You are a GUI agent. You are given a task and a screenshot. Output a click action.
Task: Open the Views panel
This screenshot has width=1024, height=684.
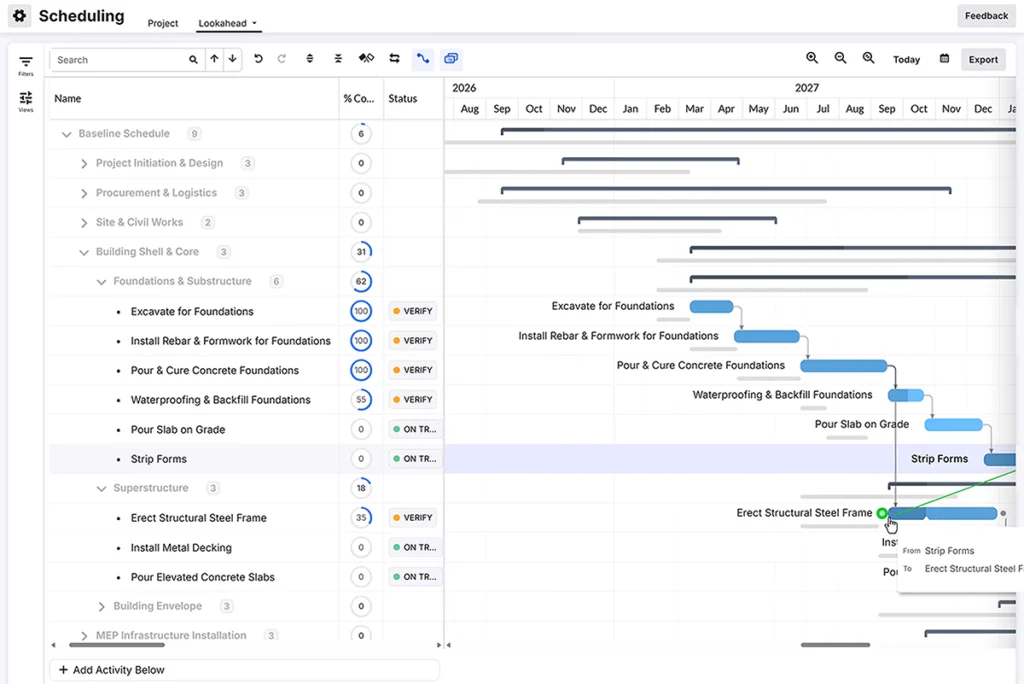25,101
